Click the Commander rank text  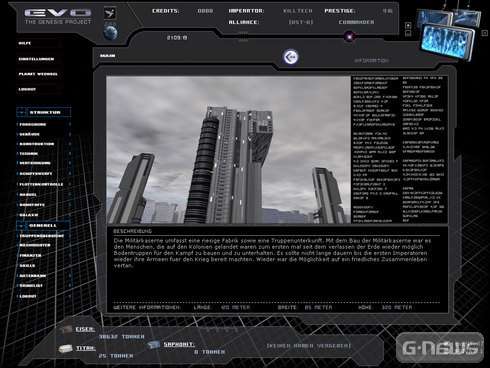coord(356,22)
